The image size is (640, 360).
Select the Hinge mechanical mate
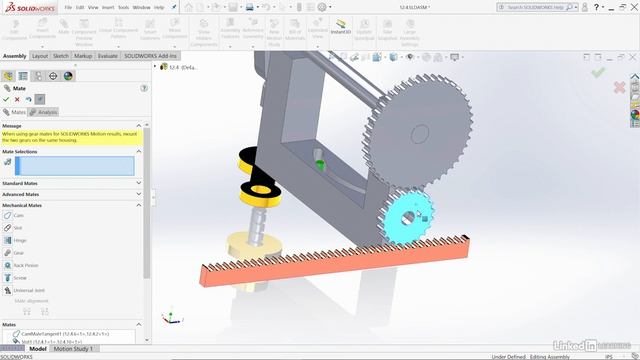(x=15, y=240)
